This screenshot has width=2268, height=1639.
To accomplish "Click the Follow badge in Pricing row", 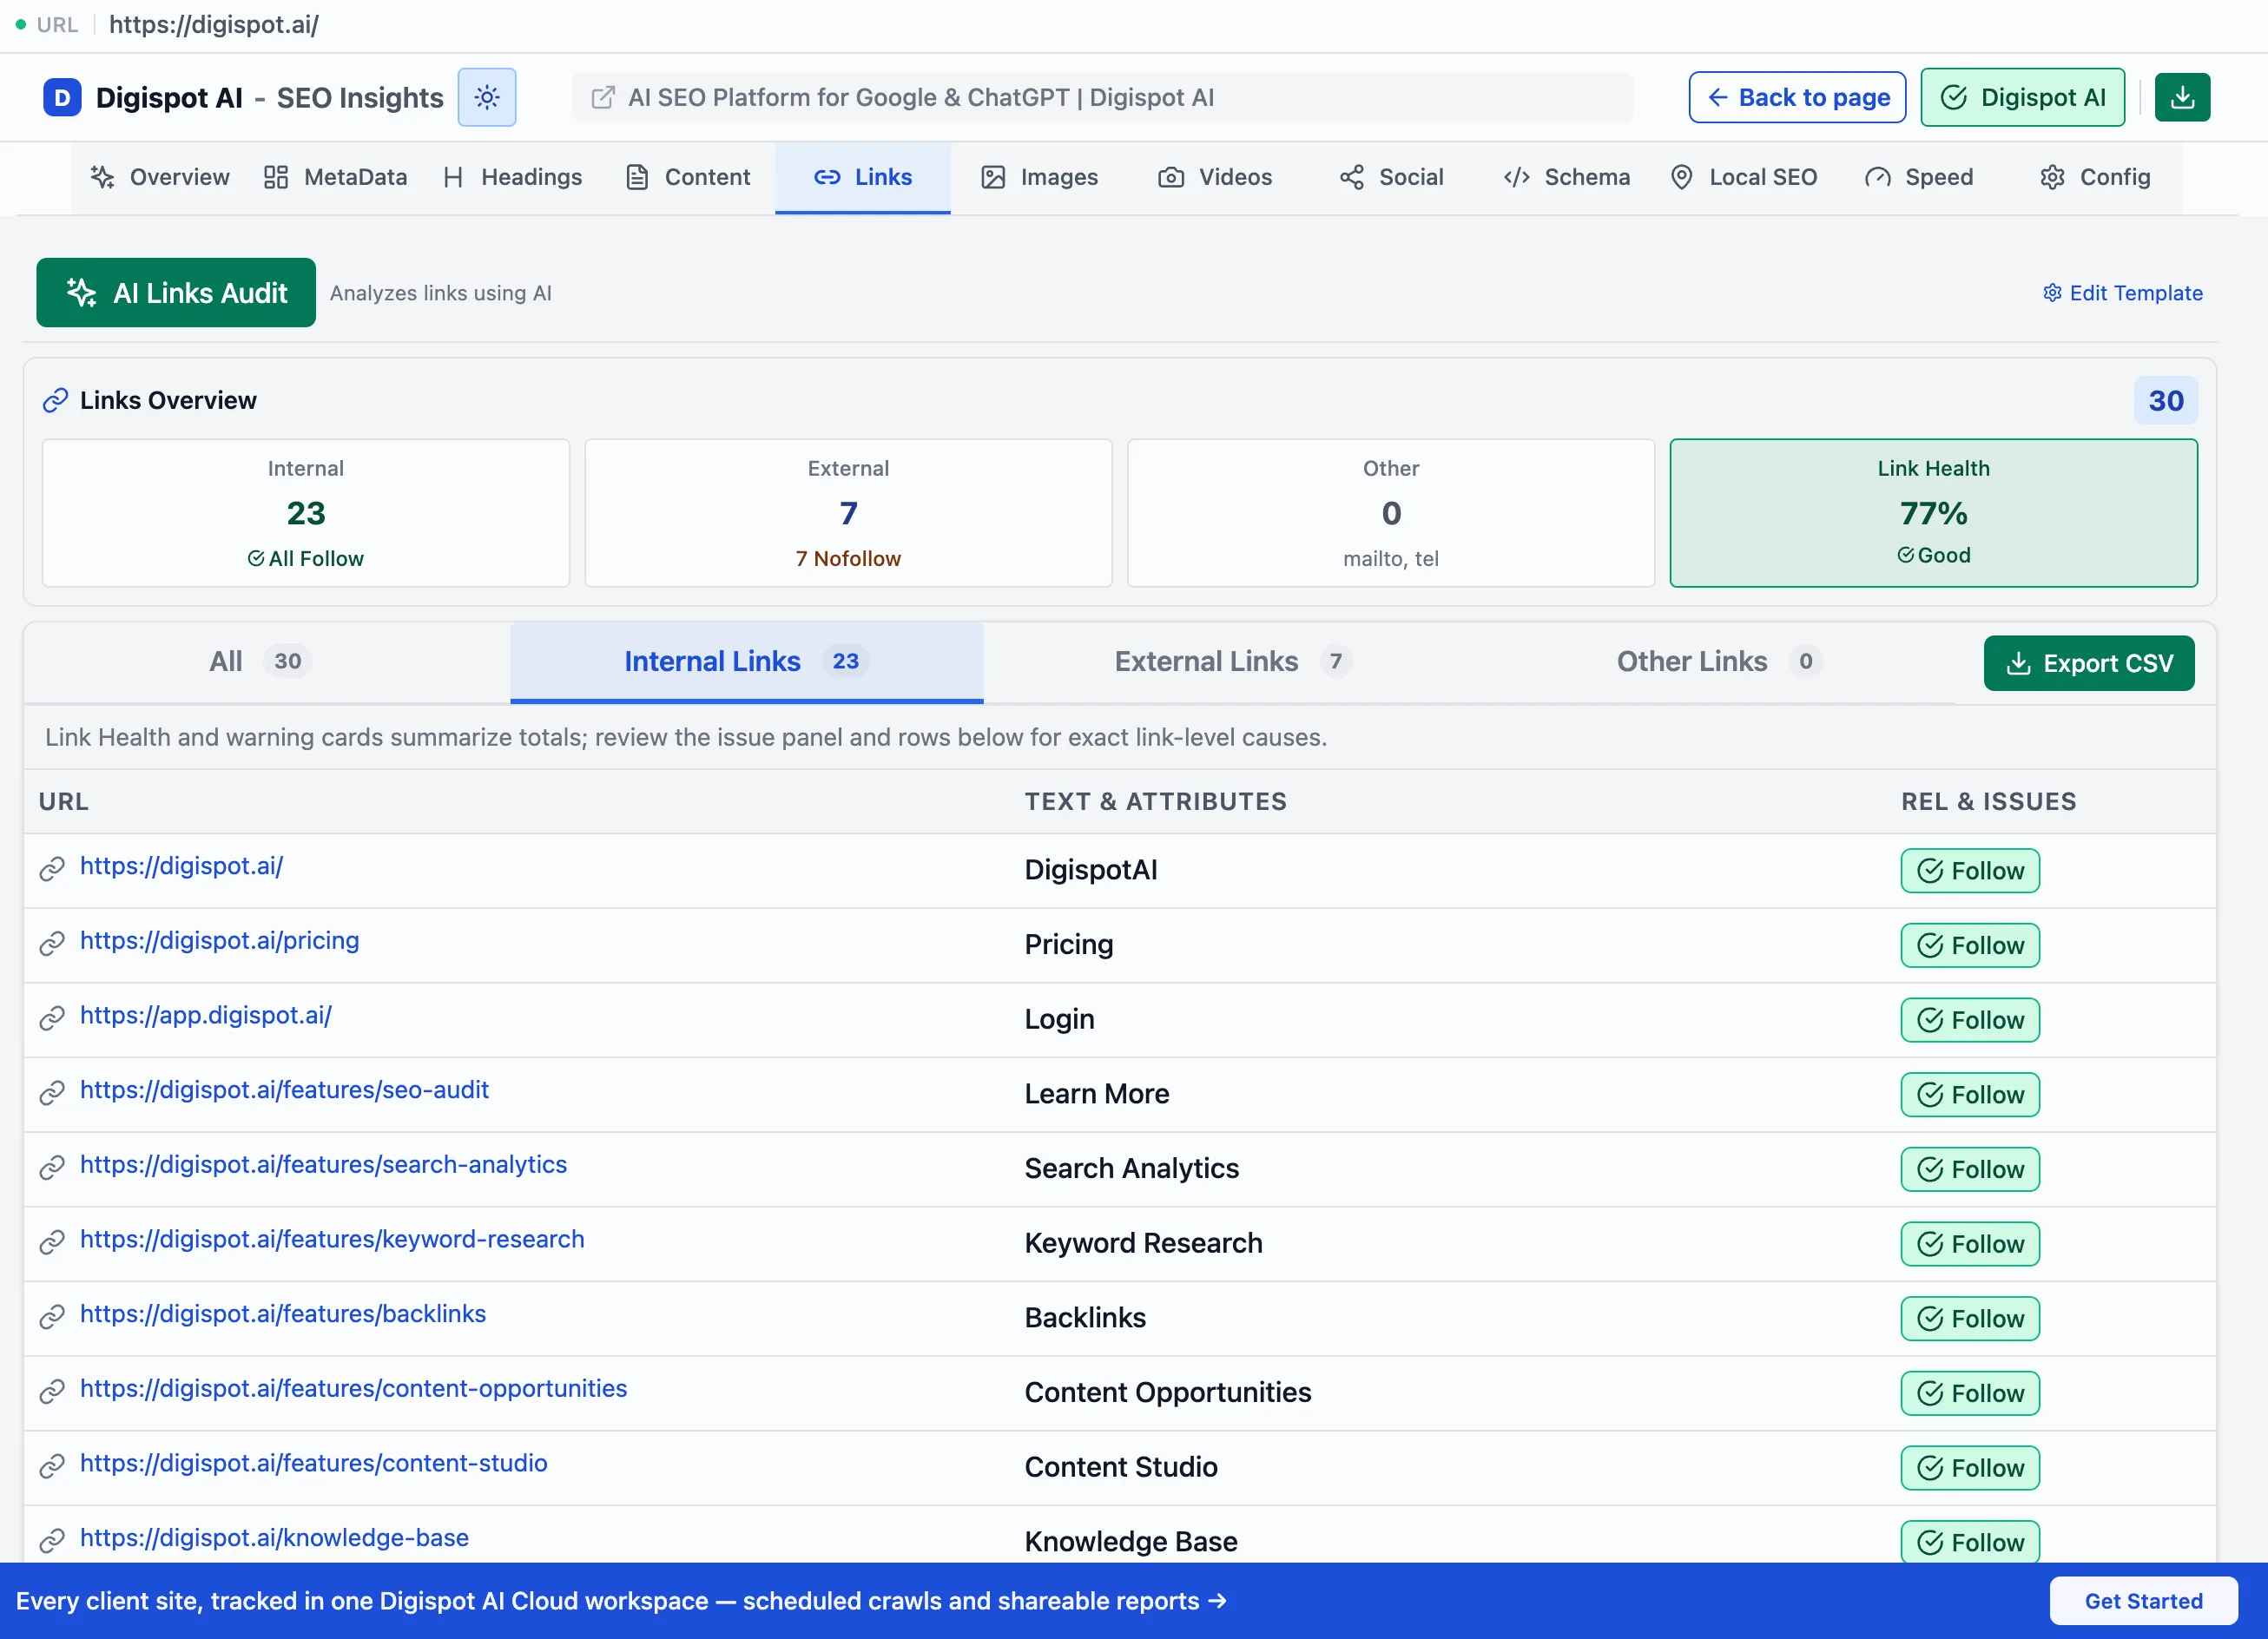I will coord(1970,946).
